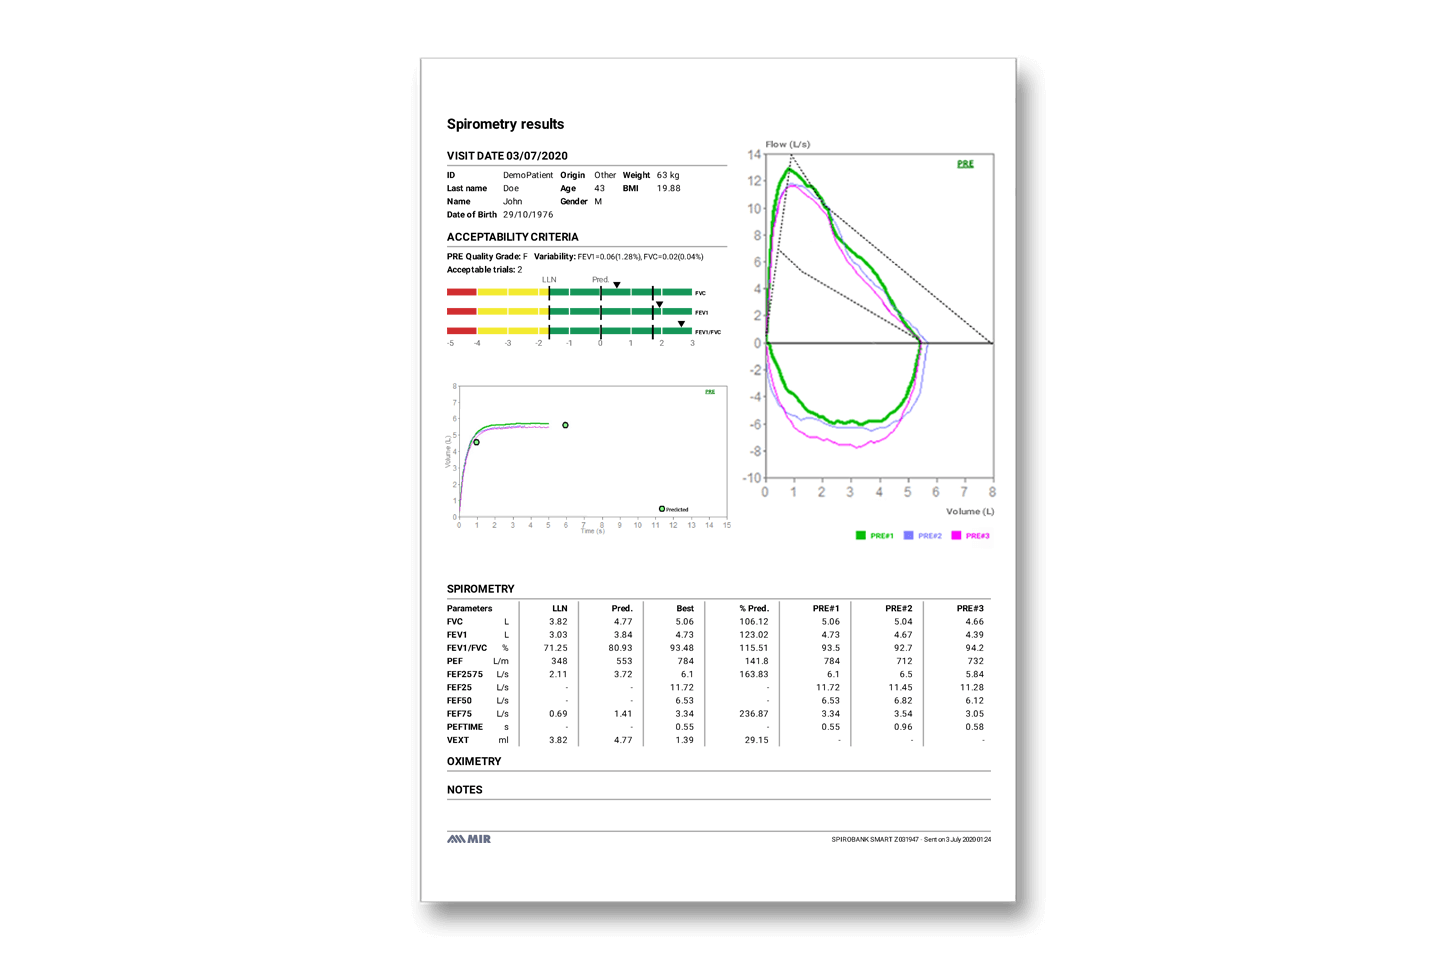The width and height of the screenshot is (1440, 960).
Task: Click the FEV1/FVC Best value 93.48
Action: (x=682, y=648)
